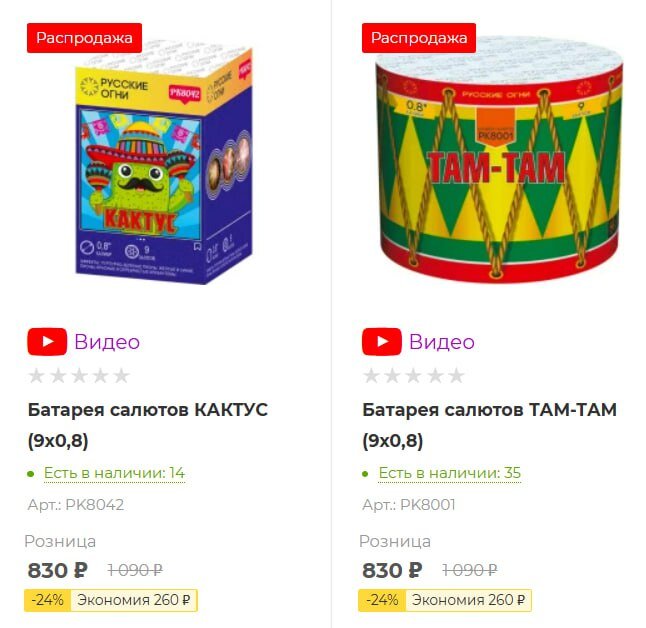Click the Распродажа badge on КАКТУС product
This screenshot has width=646, height=628.
(84, 38)
